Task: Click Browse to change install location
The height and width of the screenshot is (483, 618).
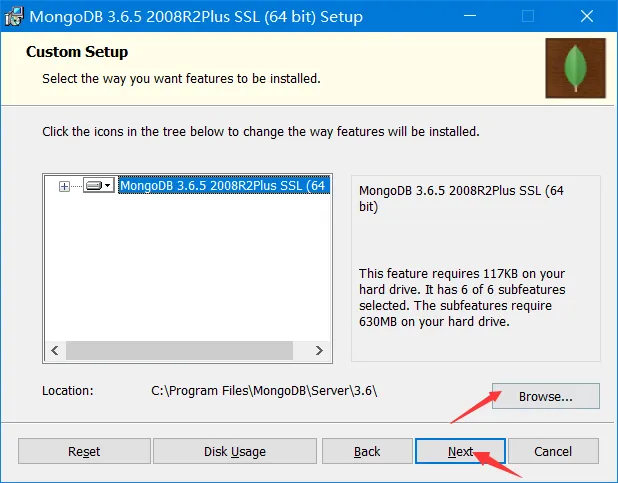Action: click(546, 396)
